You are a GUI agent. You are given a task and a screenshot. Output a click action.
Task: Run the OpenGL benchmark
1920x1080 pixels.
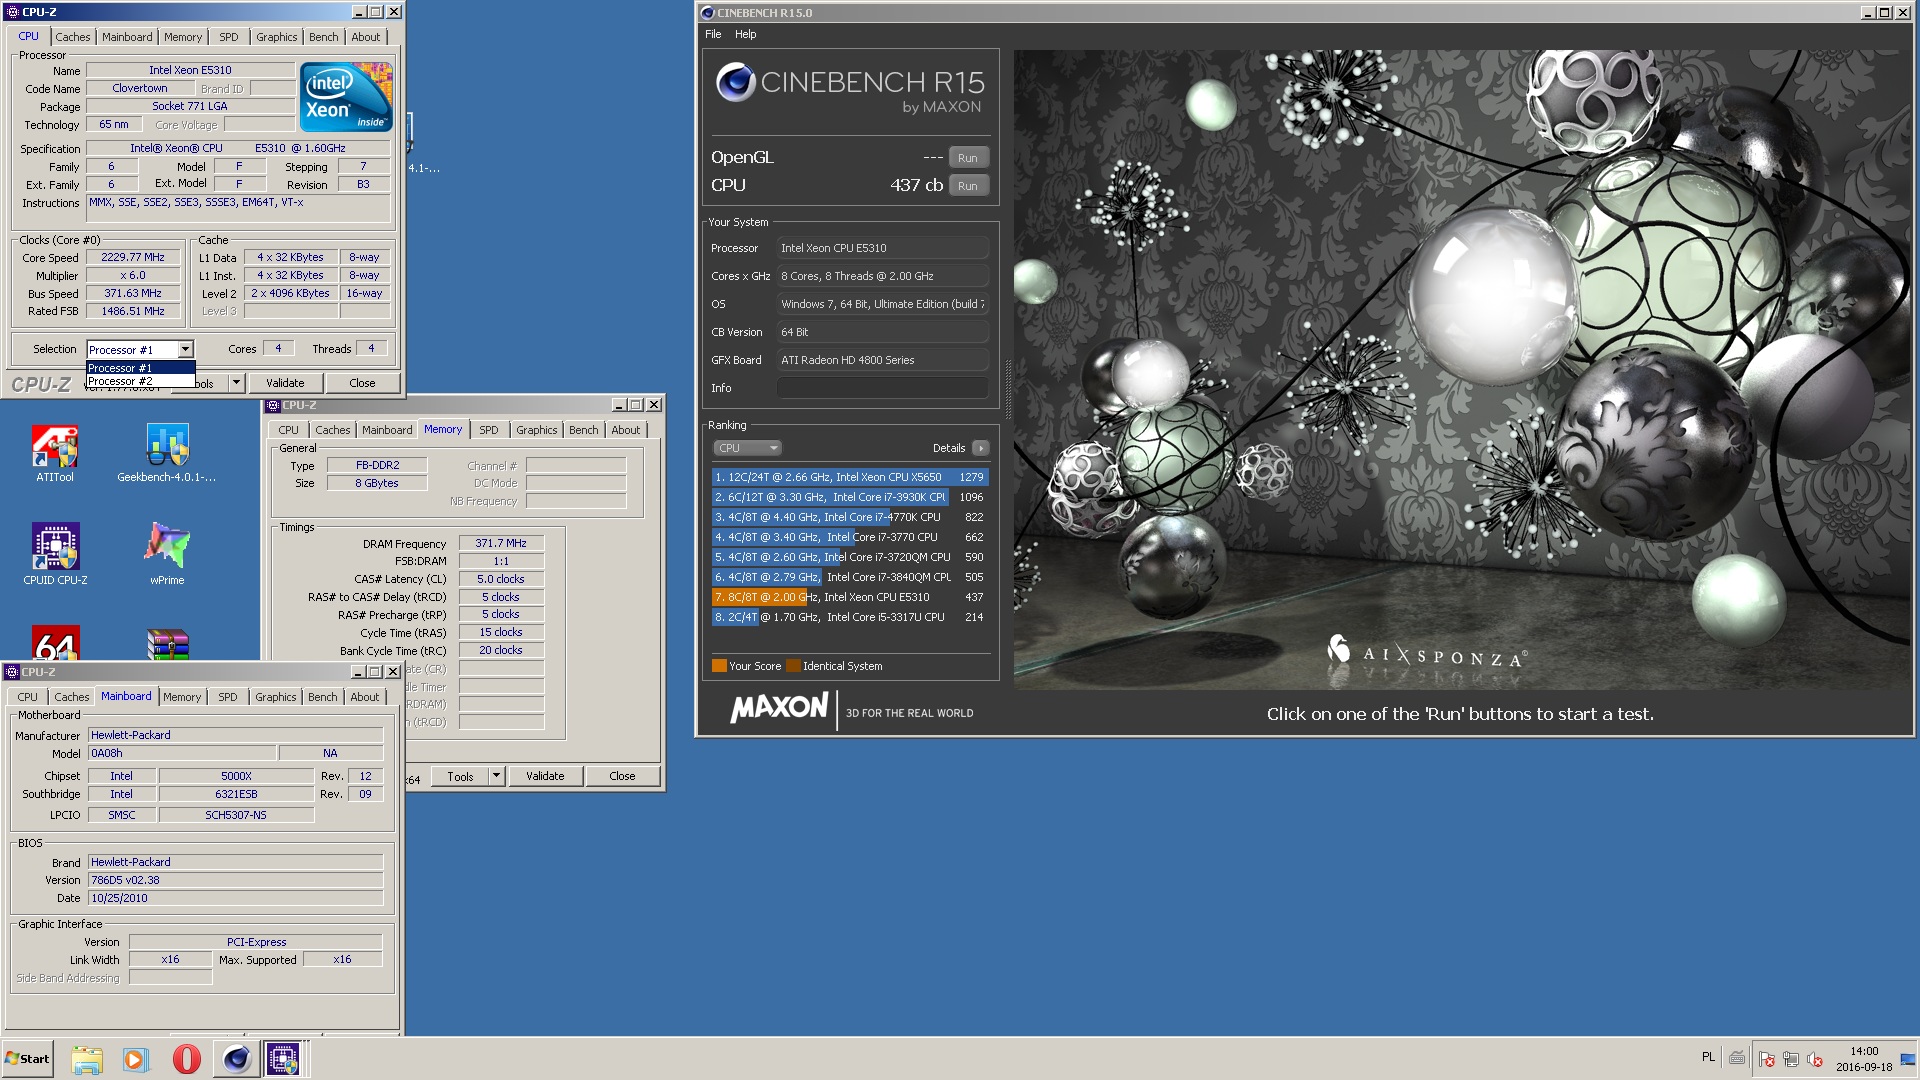click(968, 158)
